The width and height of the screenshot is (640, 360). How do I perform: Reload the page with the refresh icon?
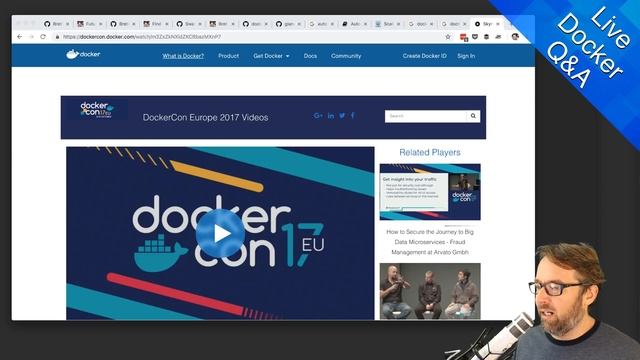[43, 37]
